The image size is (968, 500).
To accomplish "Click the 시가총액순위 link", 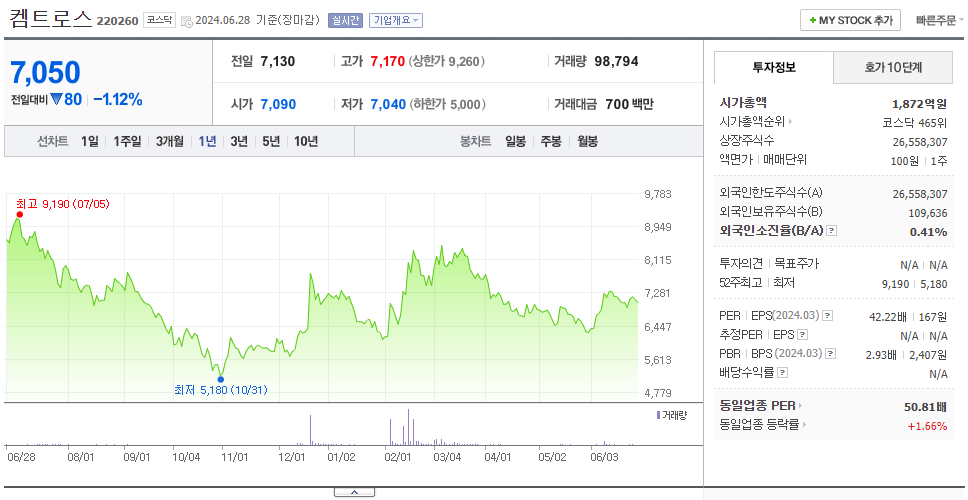I will point(752,122).
